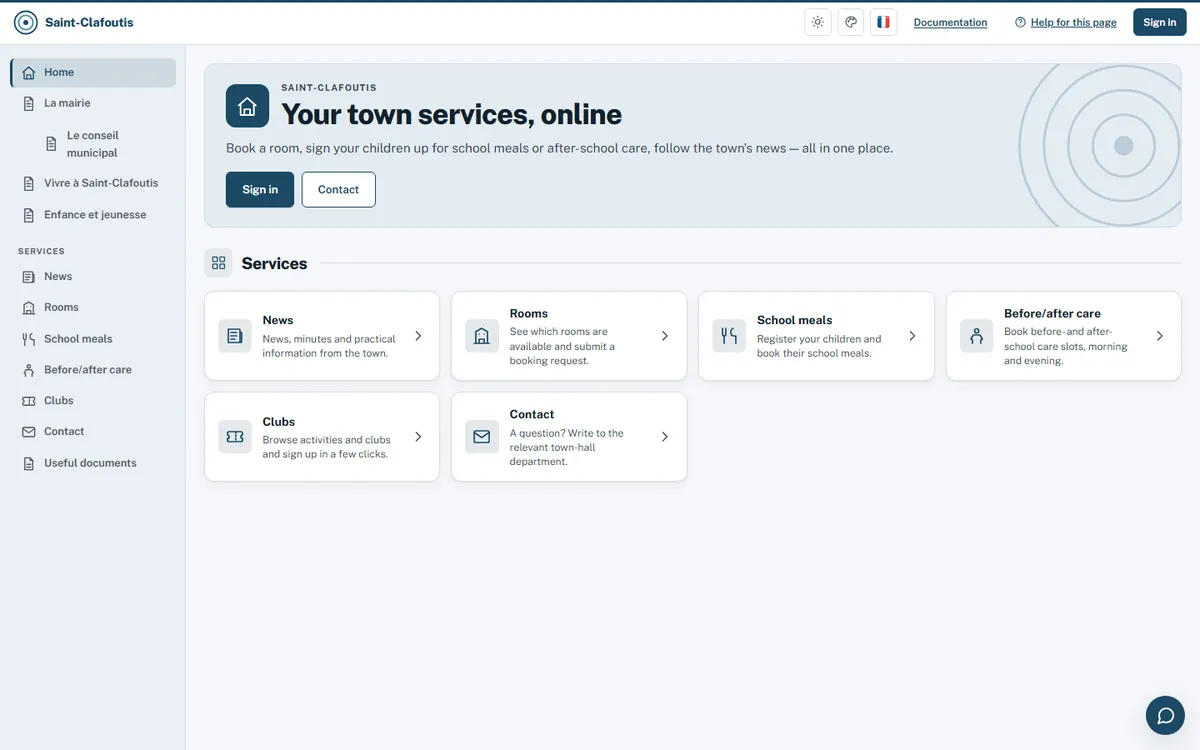Viewport: 1200px width, 750px height.
Task: Click the chevron arrow on School meals card
Action: [x=912, y=336]
